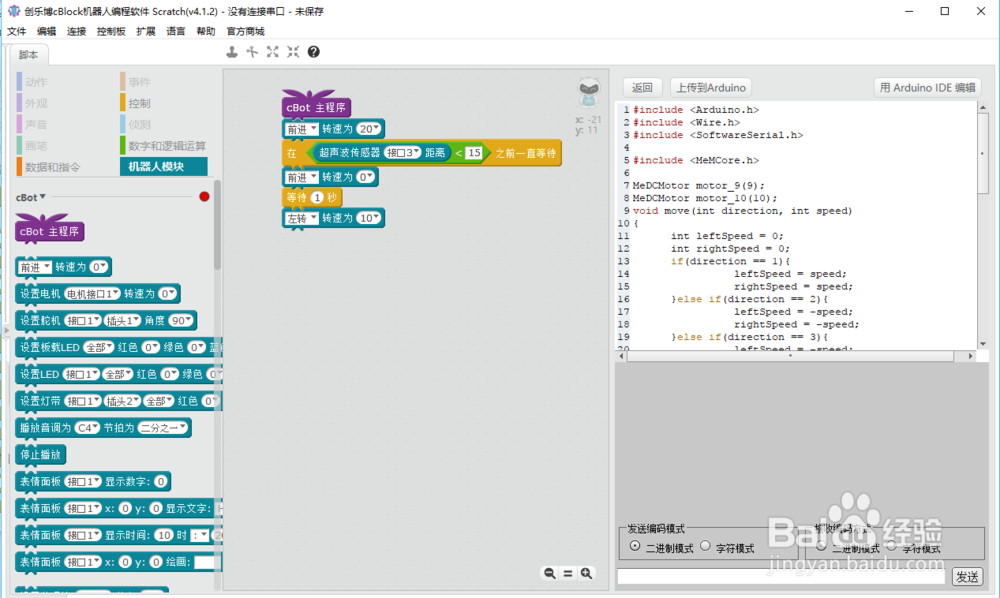Open the 电机接口1 dropdown in 设置电机 block
Viewport: 1000px width, 598px height.
pos(92,294)
